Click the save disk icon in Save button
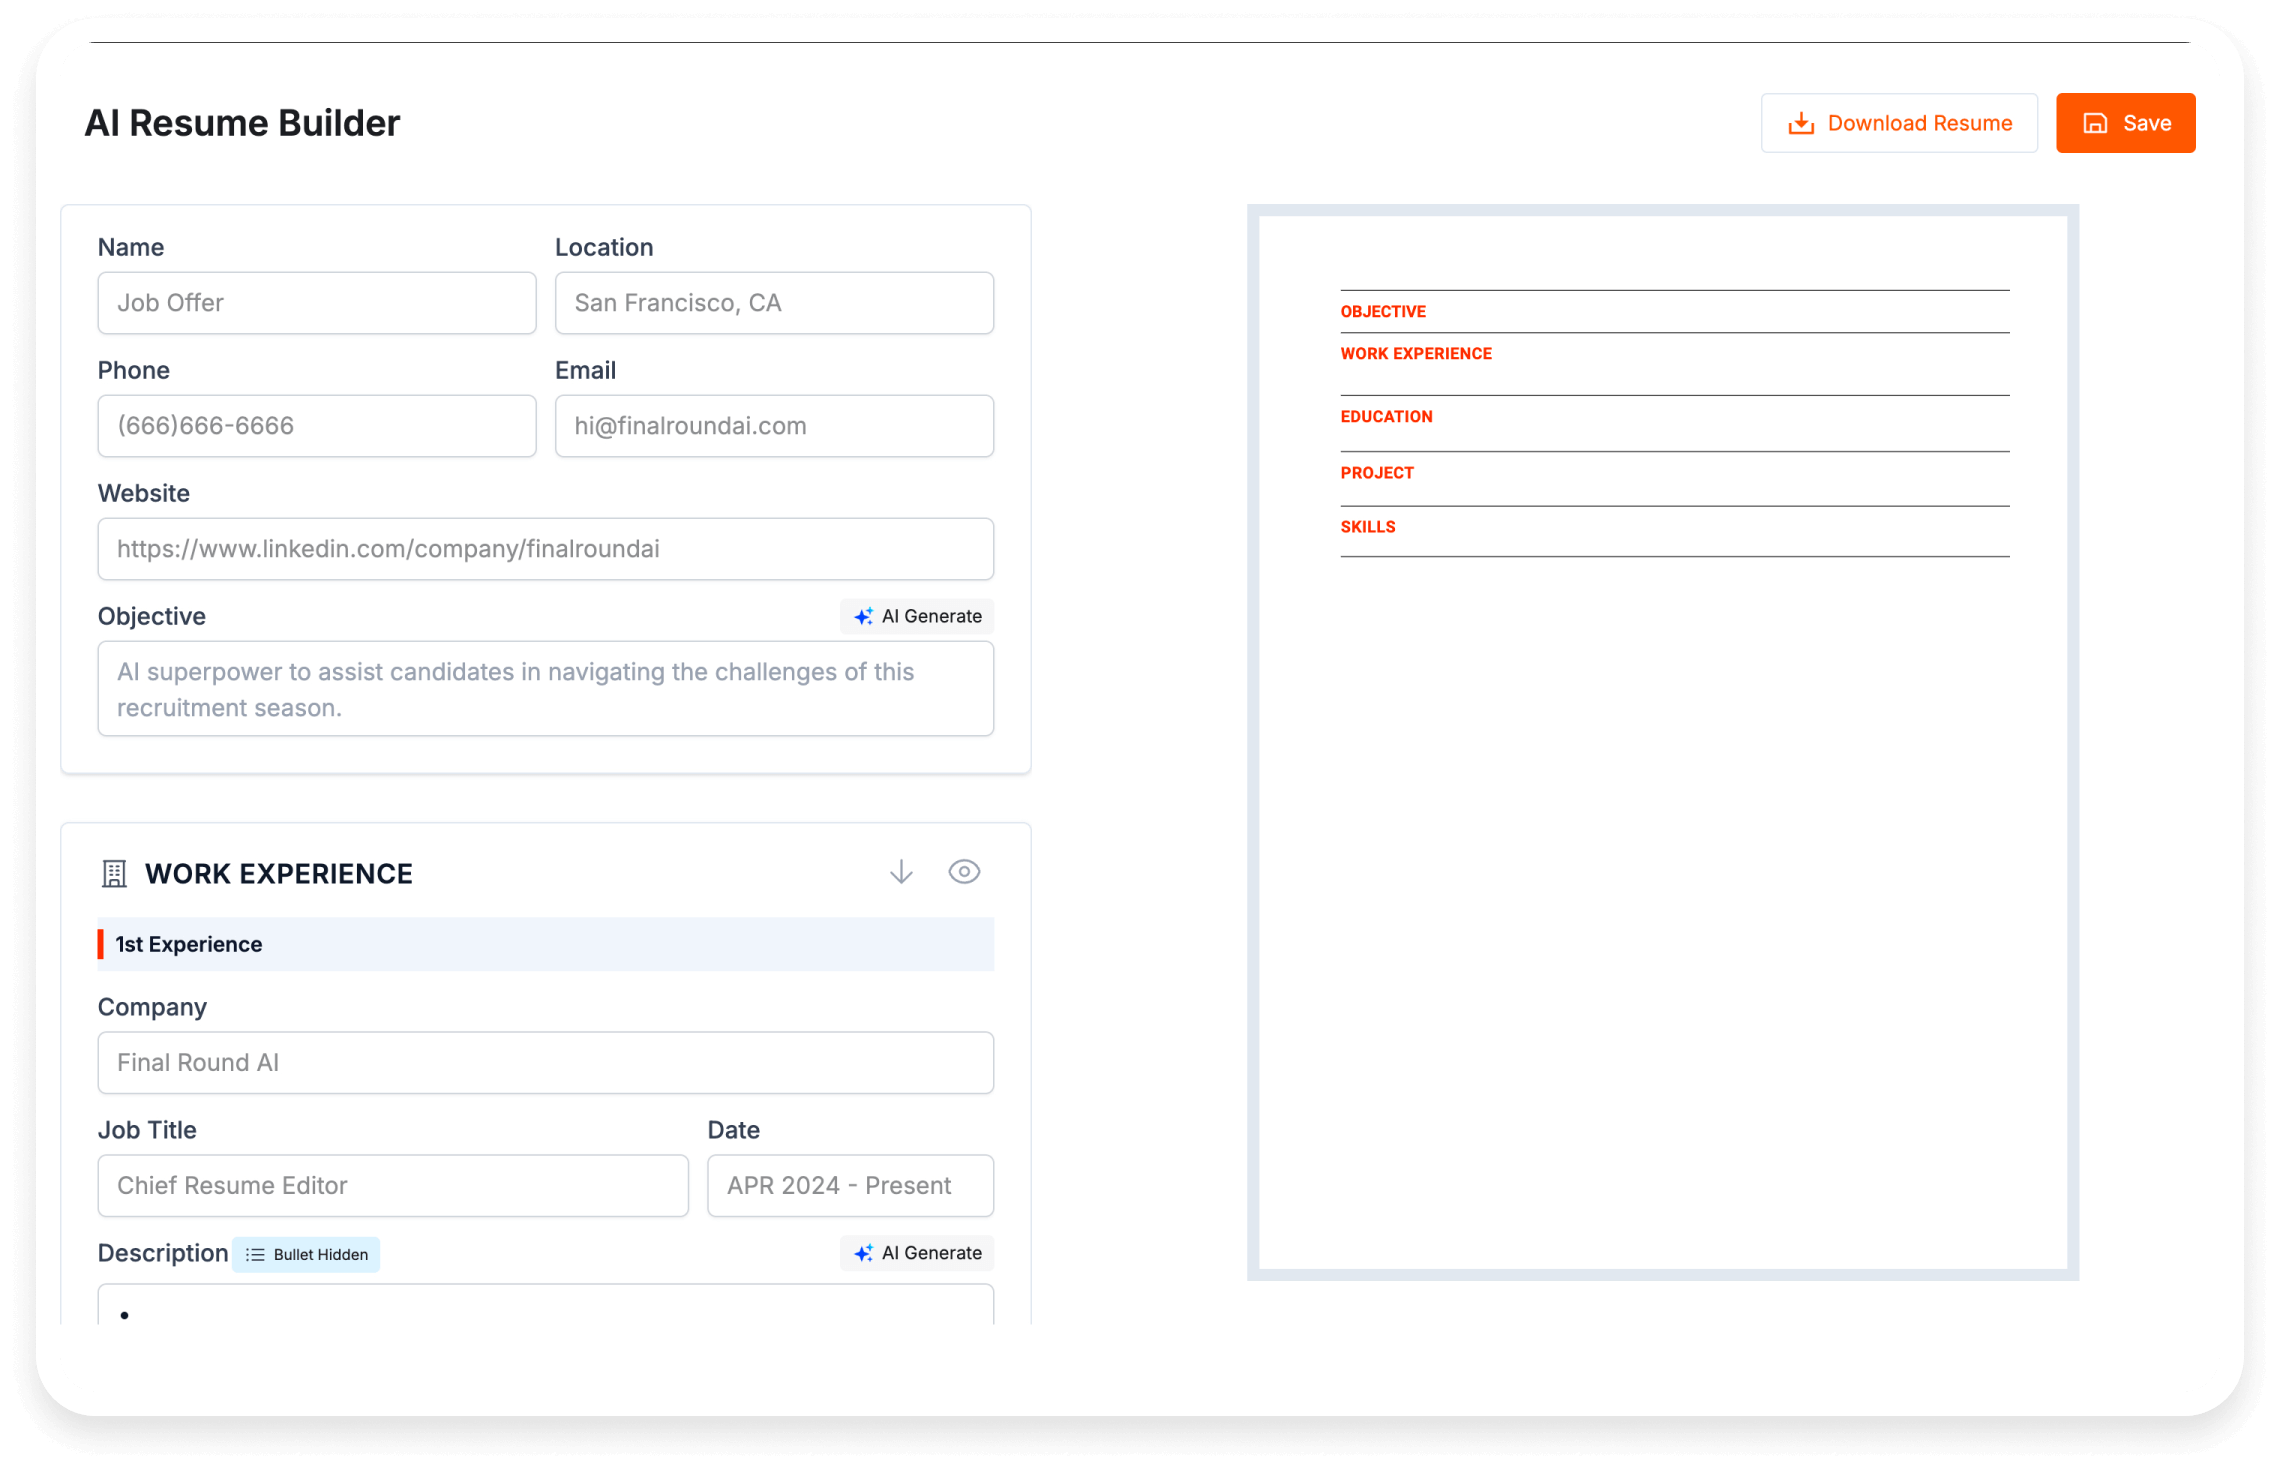The height and width of the screenshot is (1470, 2280). 2094,122
